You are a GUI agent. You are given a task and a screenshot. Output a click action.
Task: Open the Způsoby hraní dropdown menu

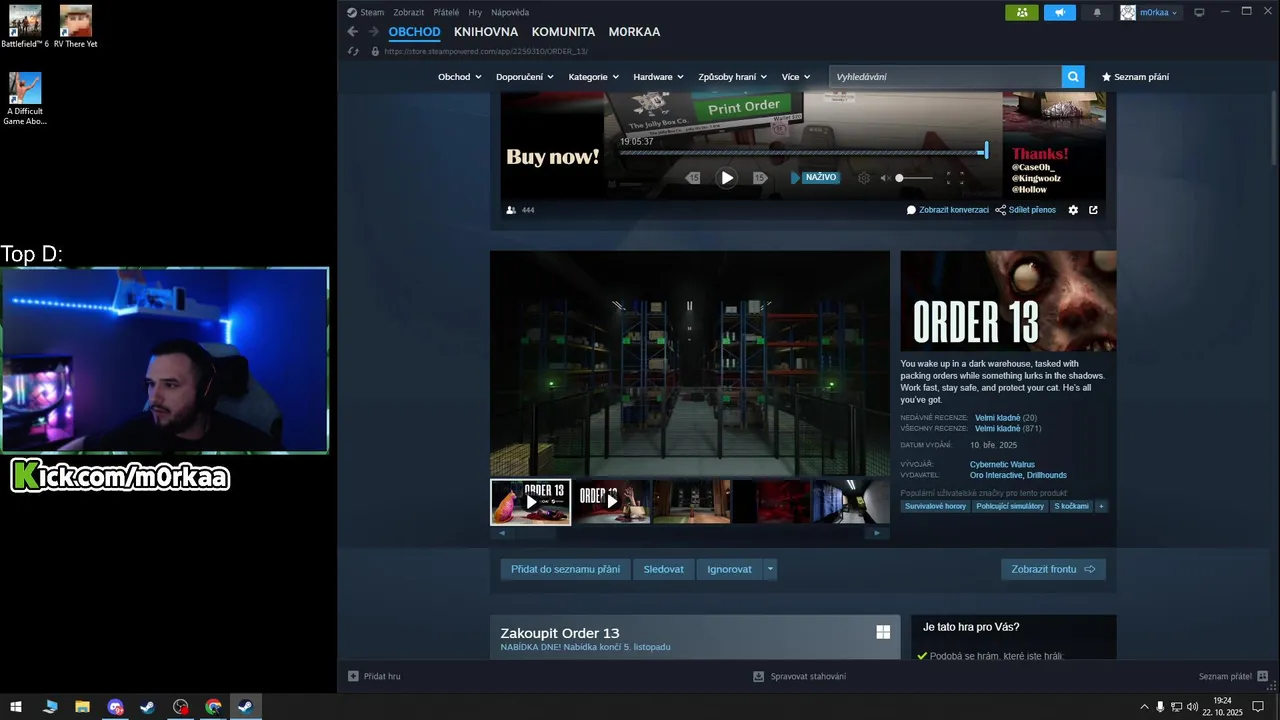732,77
